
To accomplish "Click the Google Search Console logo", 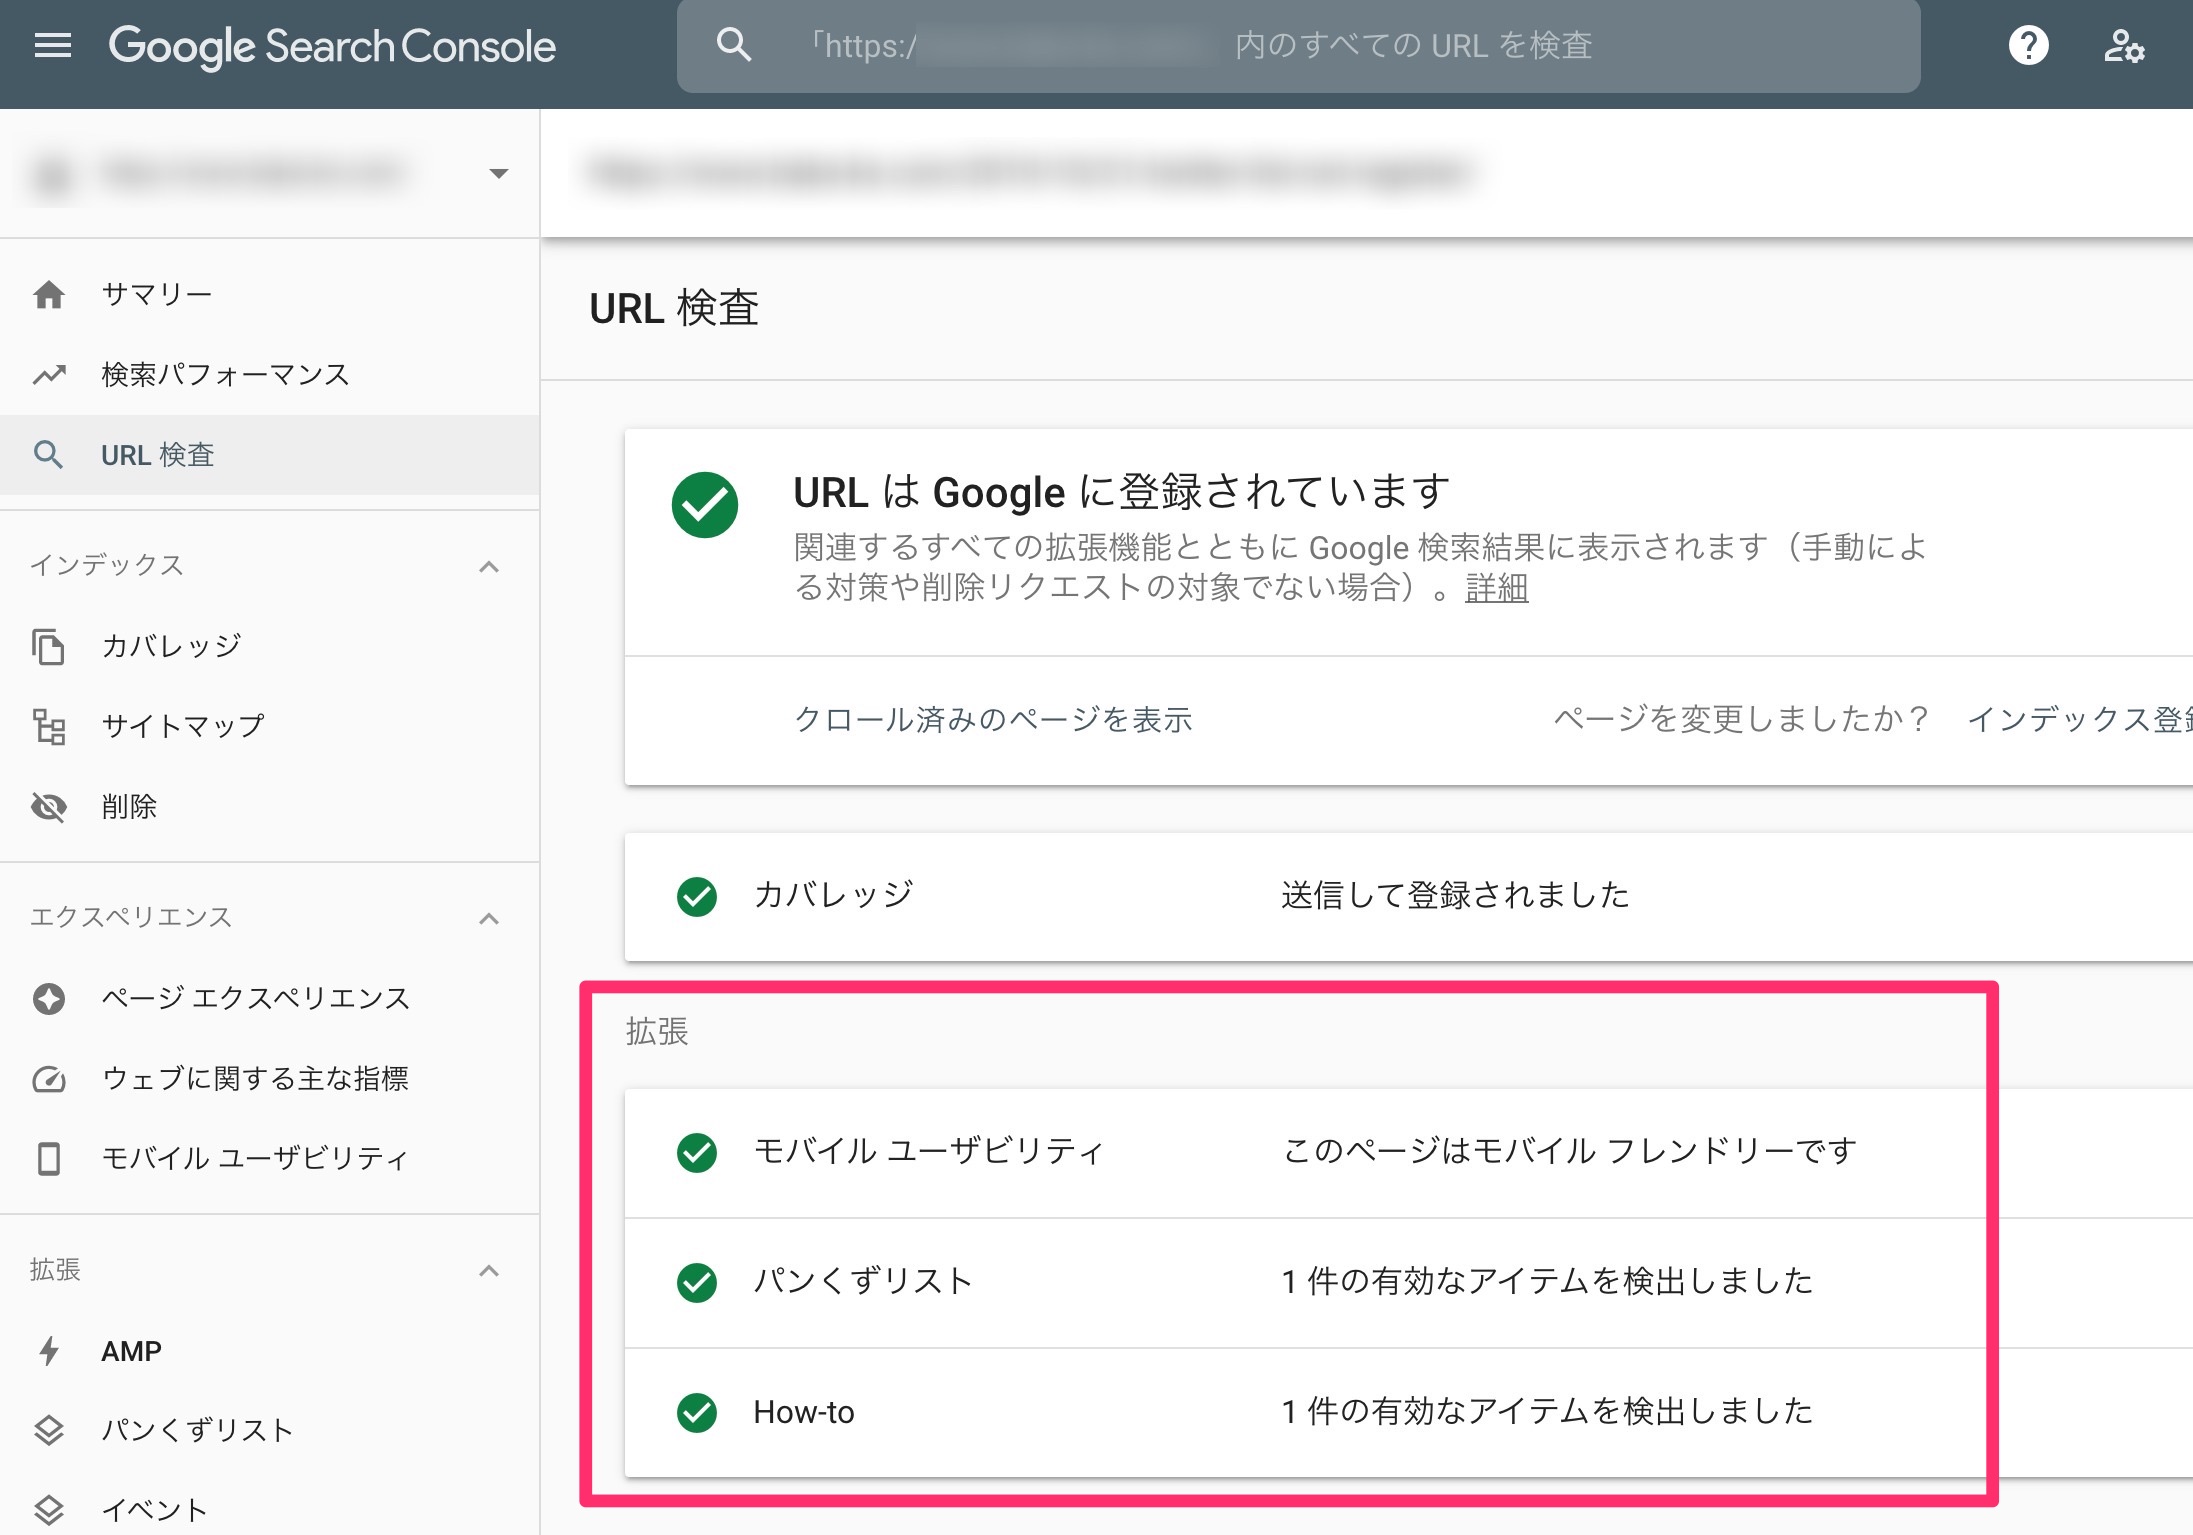I will (x=332, y=46).
